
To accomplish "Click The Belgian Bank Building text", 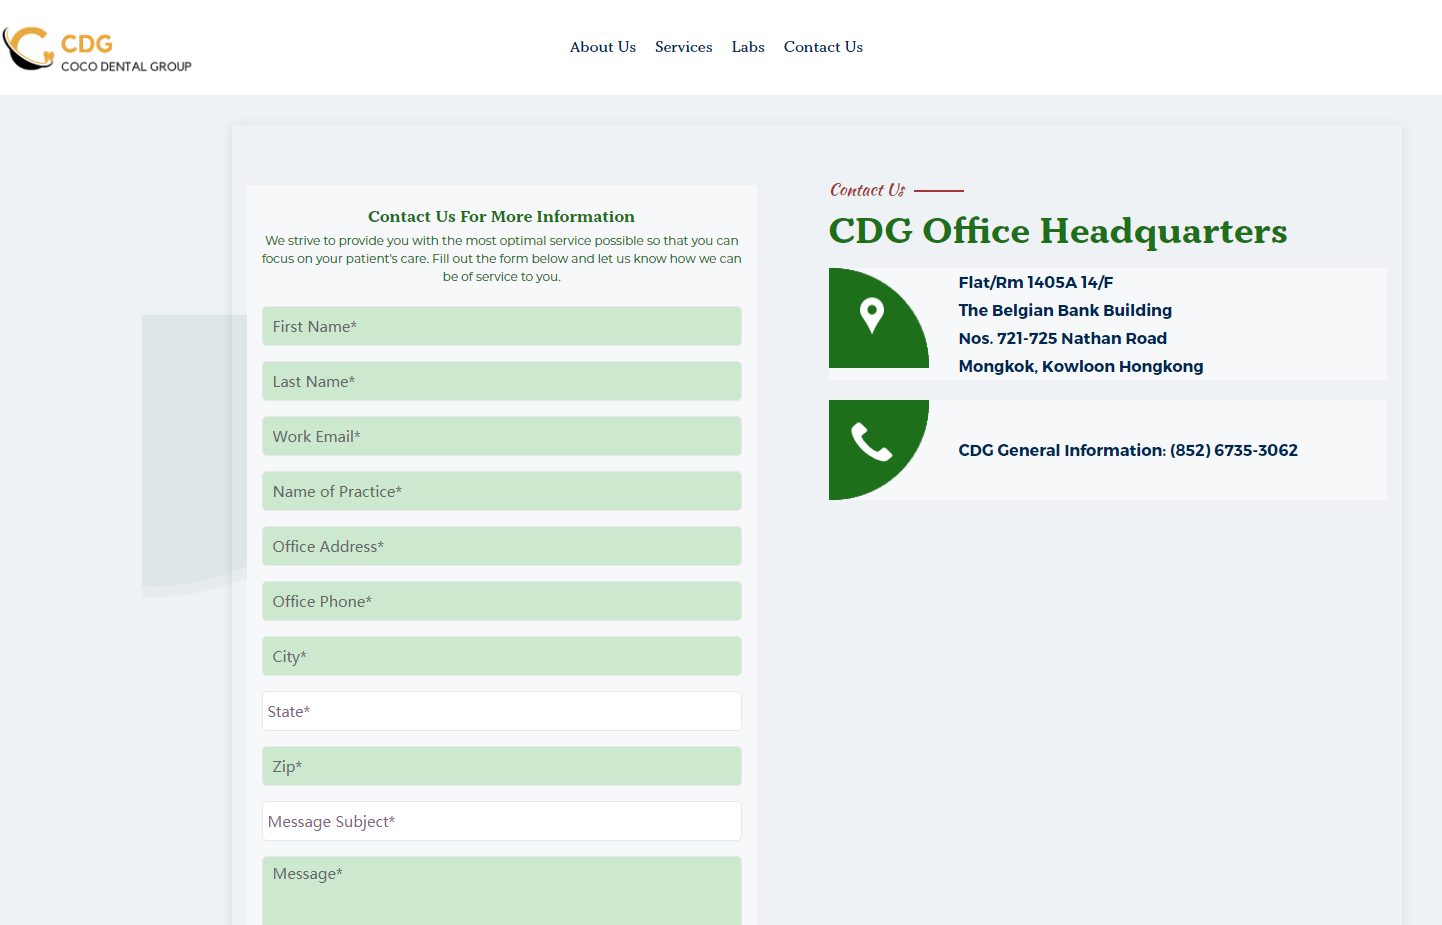I will pyautogui.click(x=1065, y=310).
